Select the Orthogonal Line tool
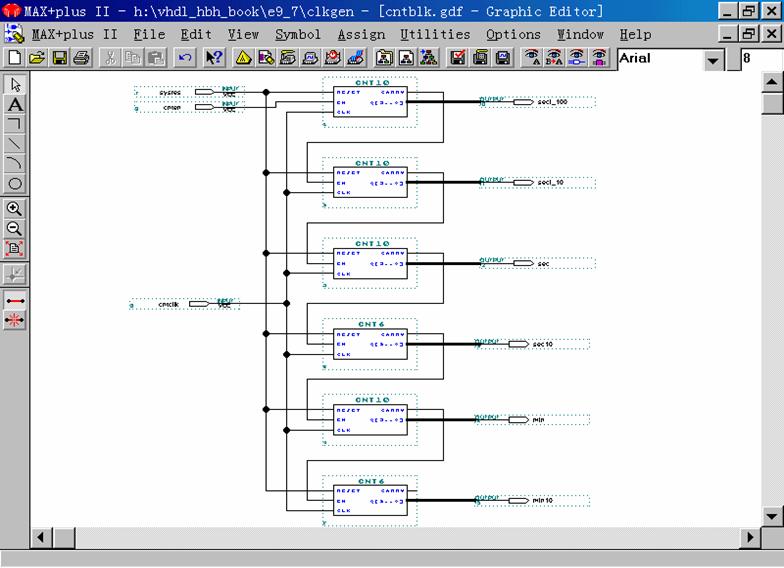The height and width of the screenshot is (568, 784). click(x=15, y=124)
